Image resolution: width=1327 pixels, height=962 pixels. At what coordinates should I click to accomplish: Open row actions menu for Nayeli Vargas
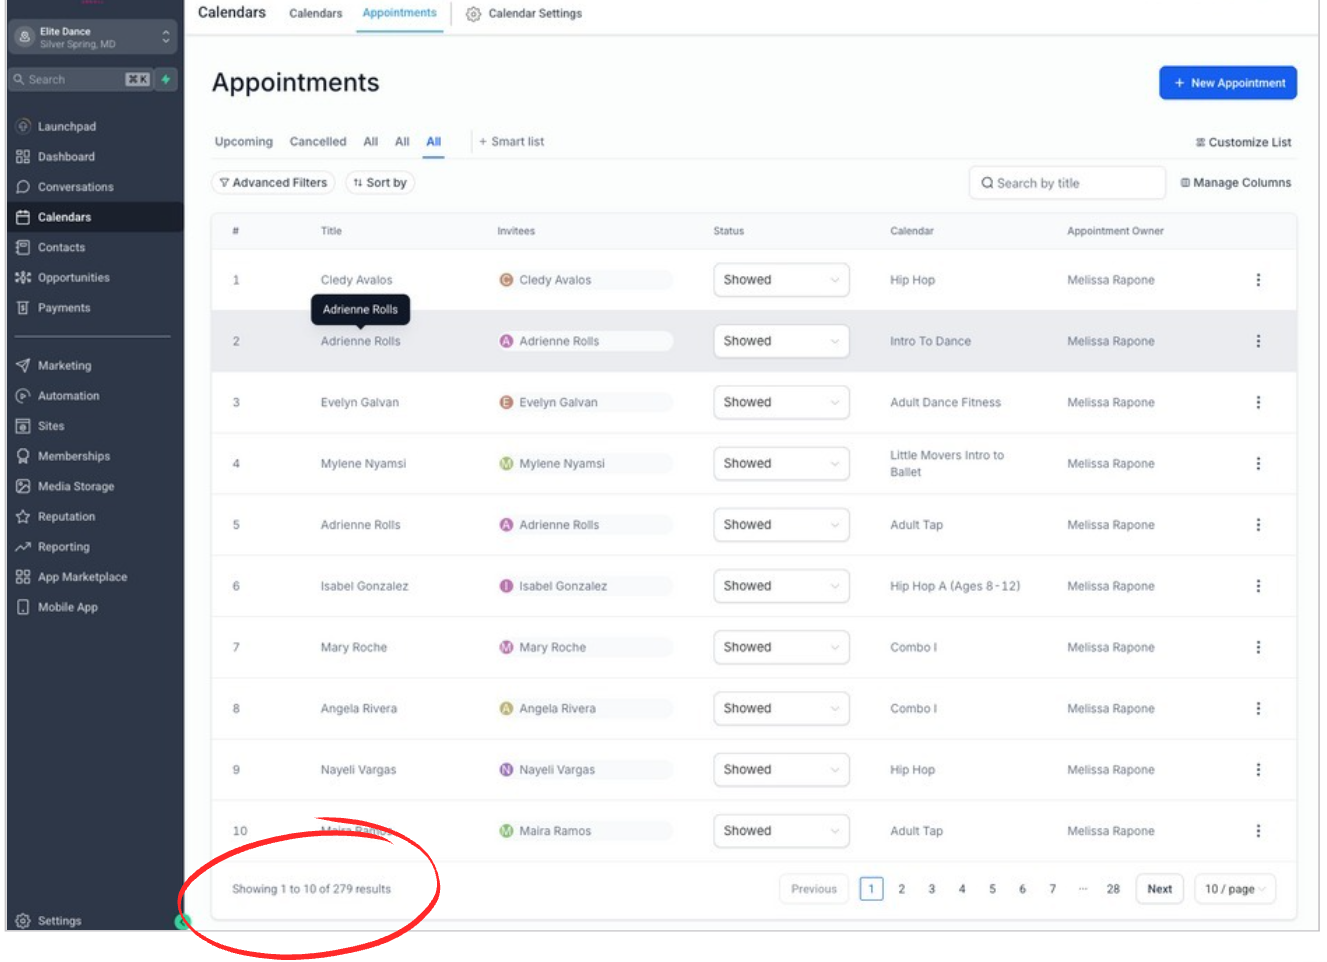(1258, 770)
